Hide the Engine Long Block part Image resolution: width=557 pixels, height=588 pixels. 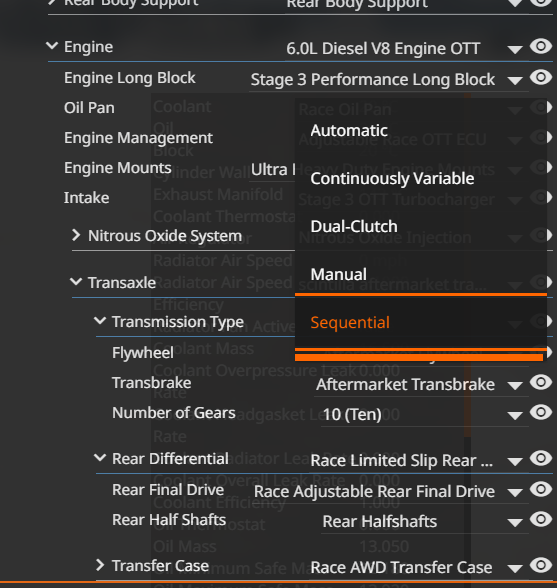pos(541,78)
